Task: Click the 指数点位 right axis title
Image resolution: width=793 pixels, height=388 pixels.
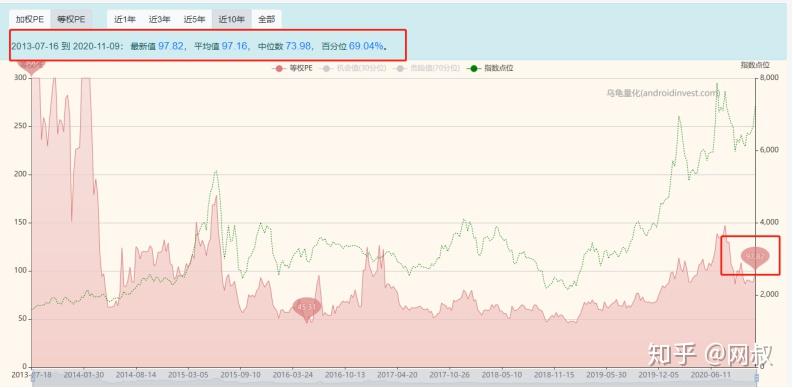Action: click(755, 65)
